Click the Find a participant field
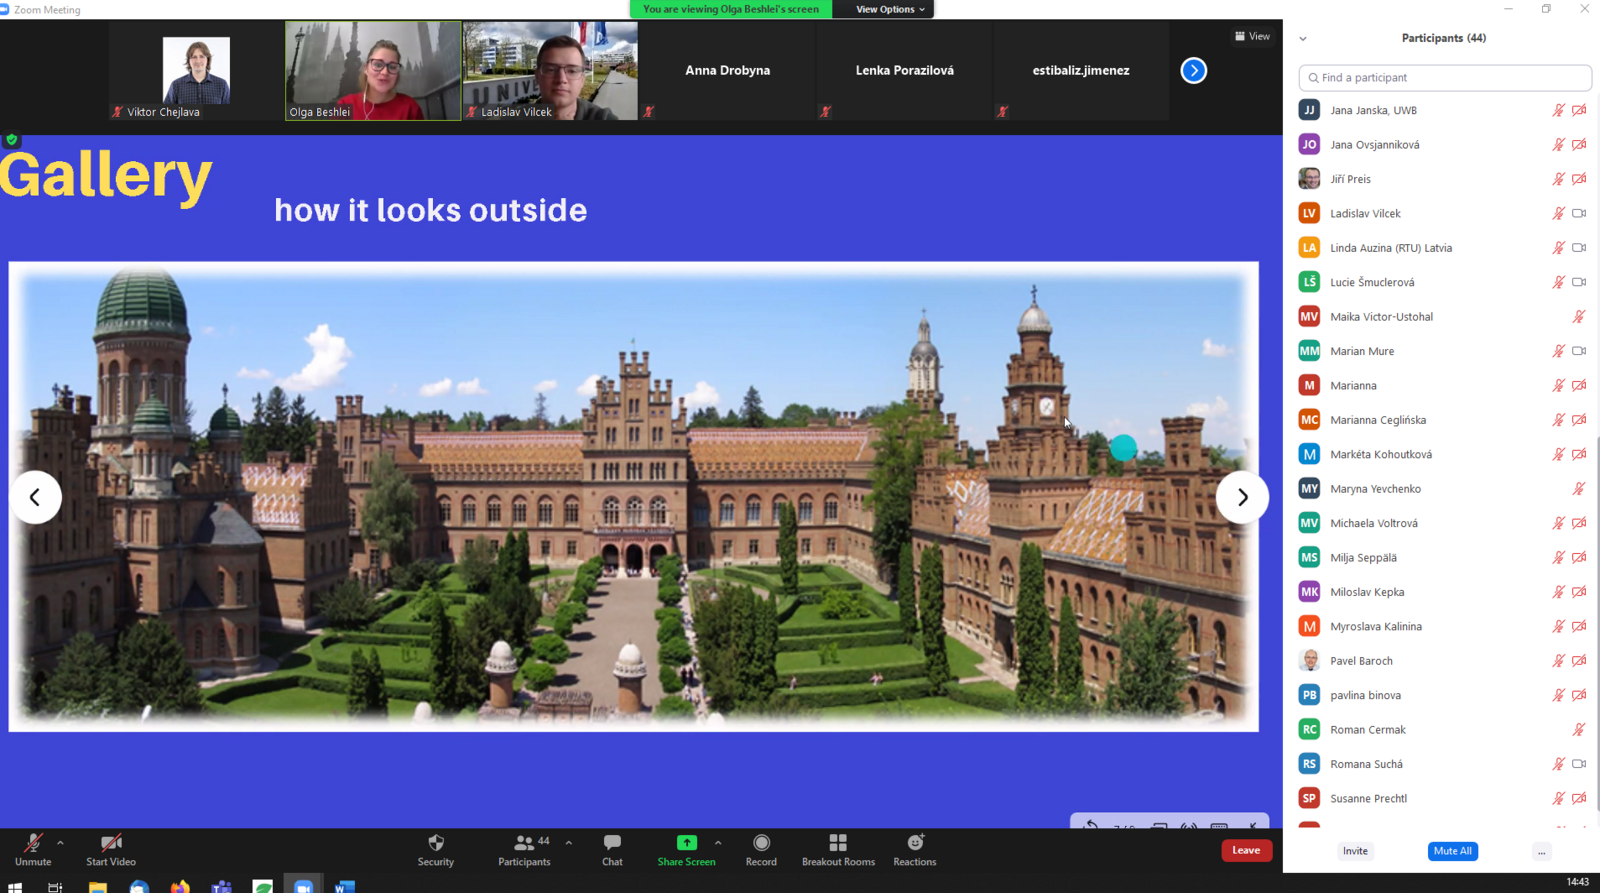The height and width of the screenshot is (893, 1600). click(x=1445, y=78)
